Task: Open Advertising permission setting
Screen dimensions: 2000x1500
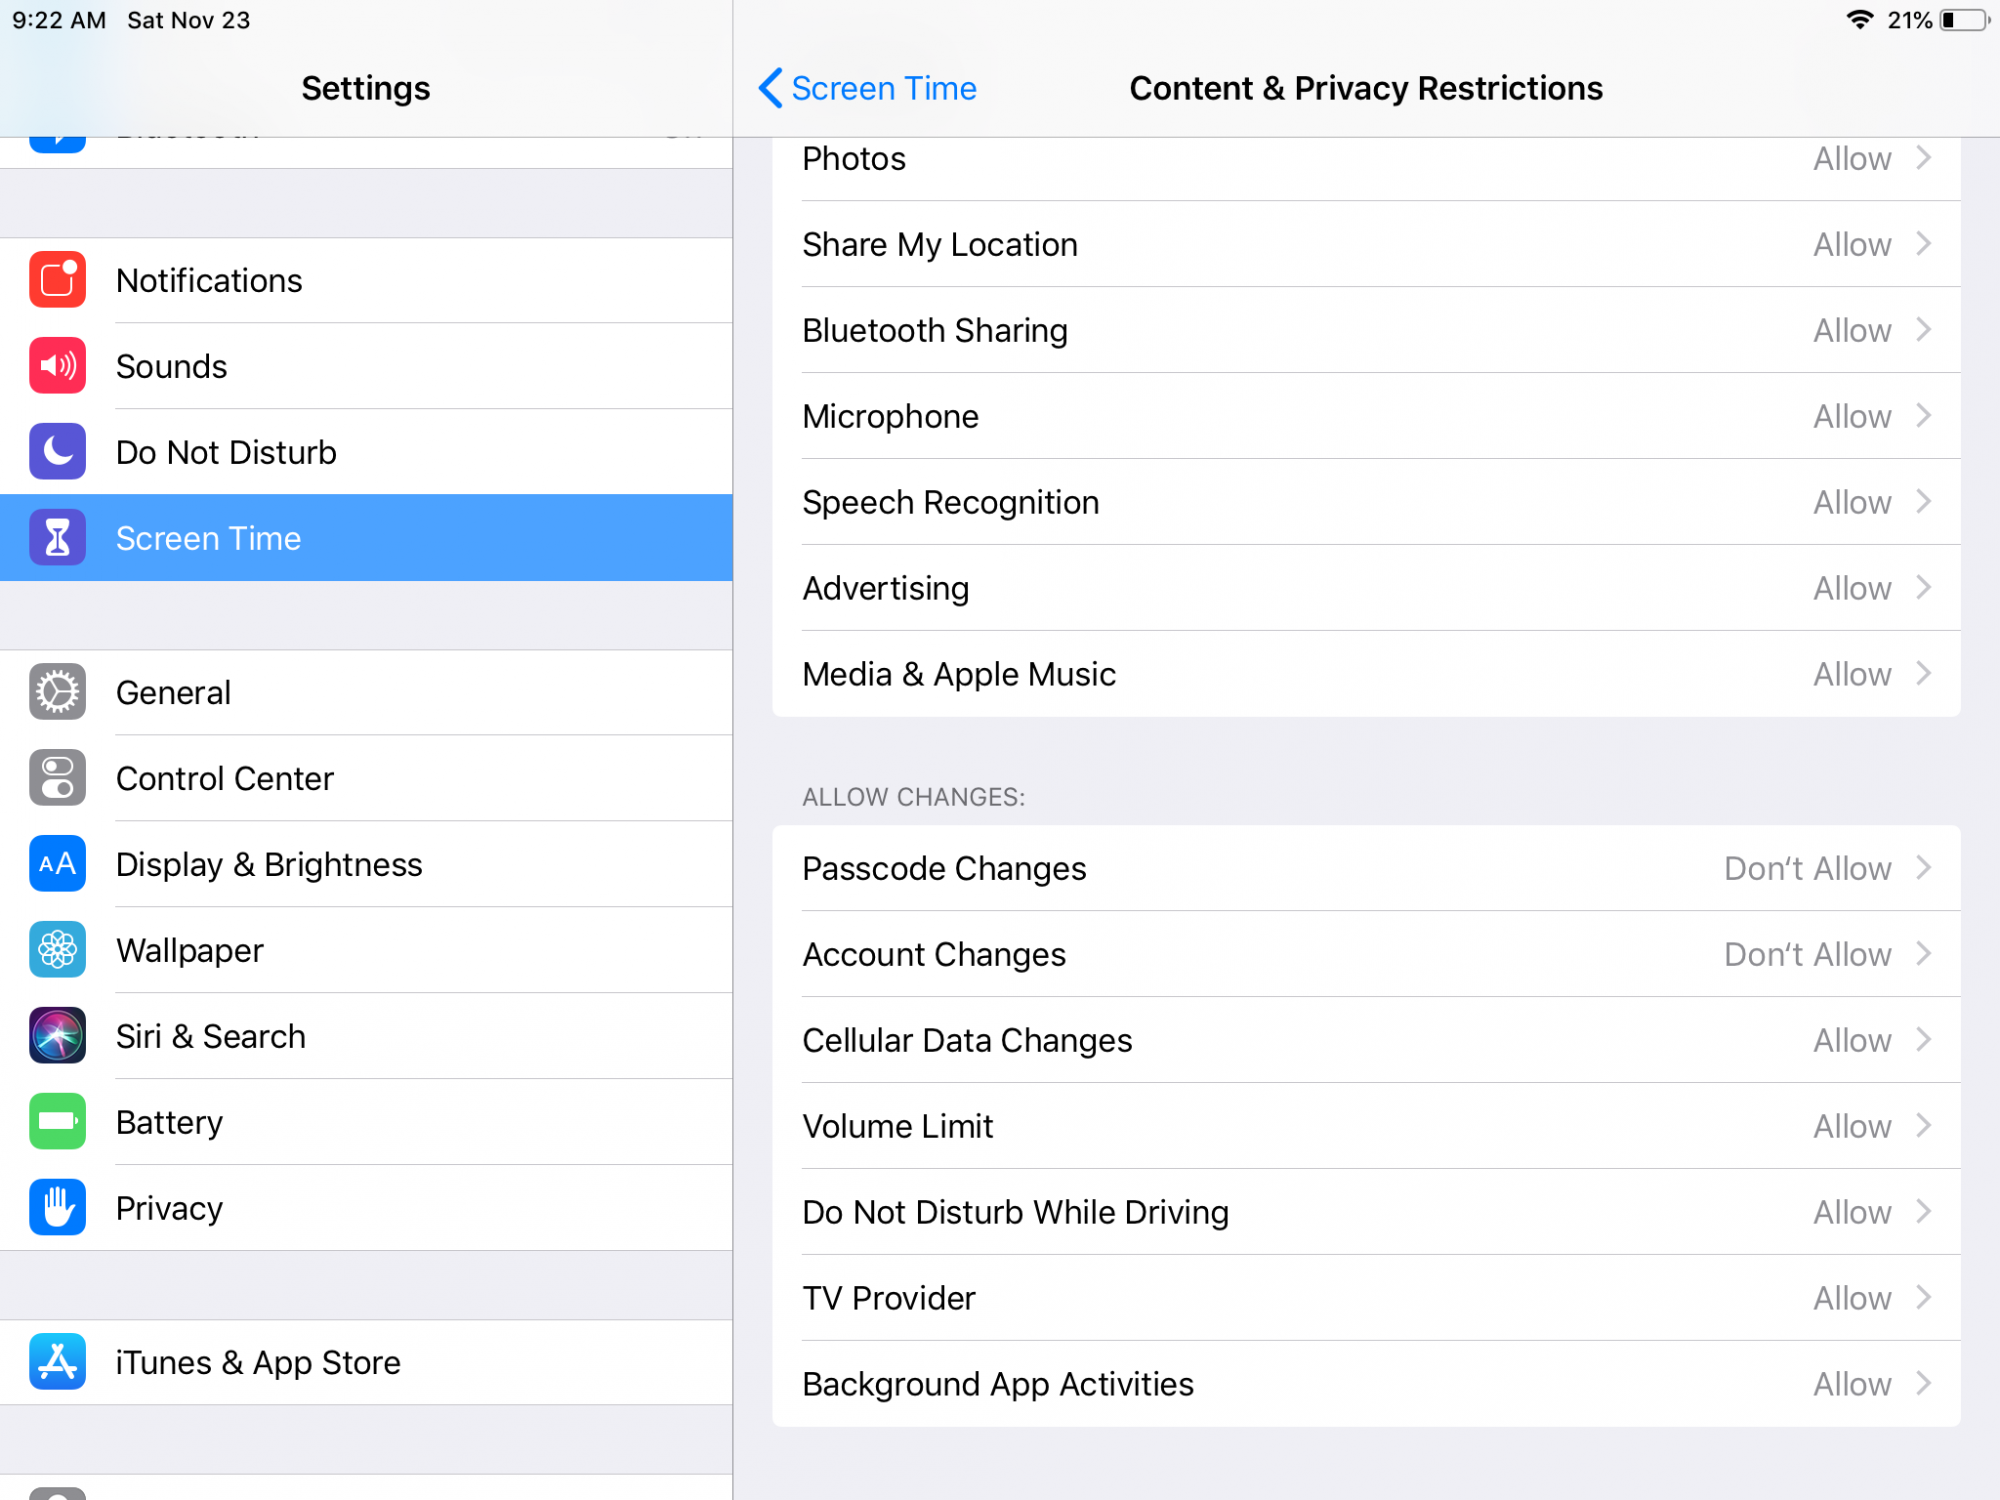Action: pos(1366,588)
